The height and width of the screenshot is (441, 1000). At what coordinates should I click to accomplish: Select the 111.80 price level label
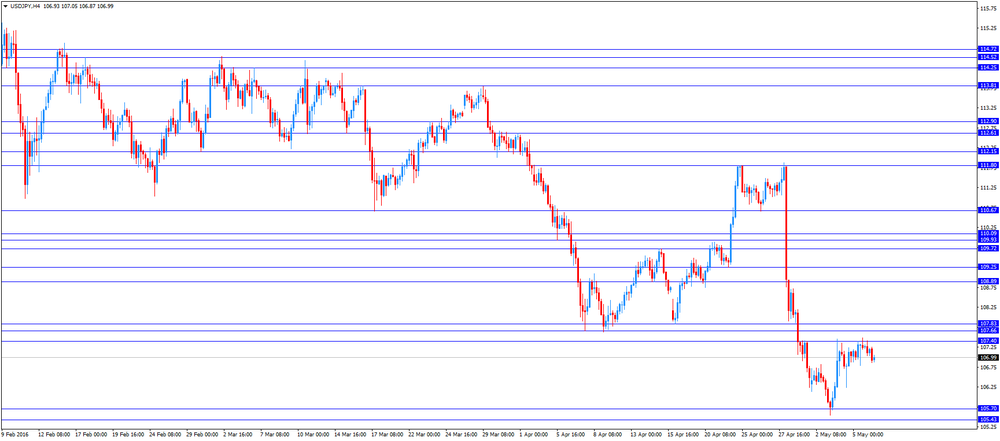click(988, 165)
